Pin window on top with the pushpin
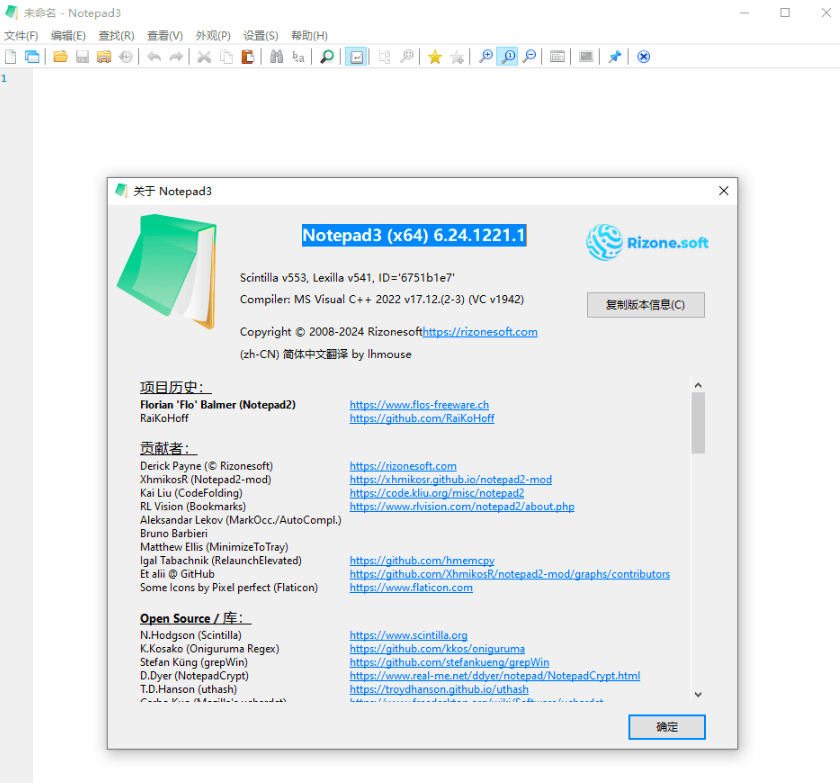Viewport: 840px width, 783px height. pyautogui.click(x=614, y=57)
